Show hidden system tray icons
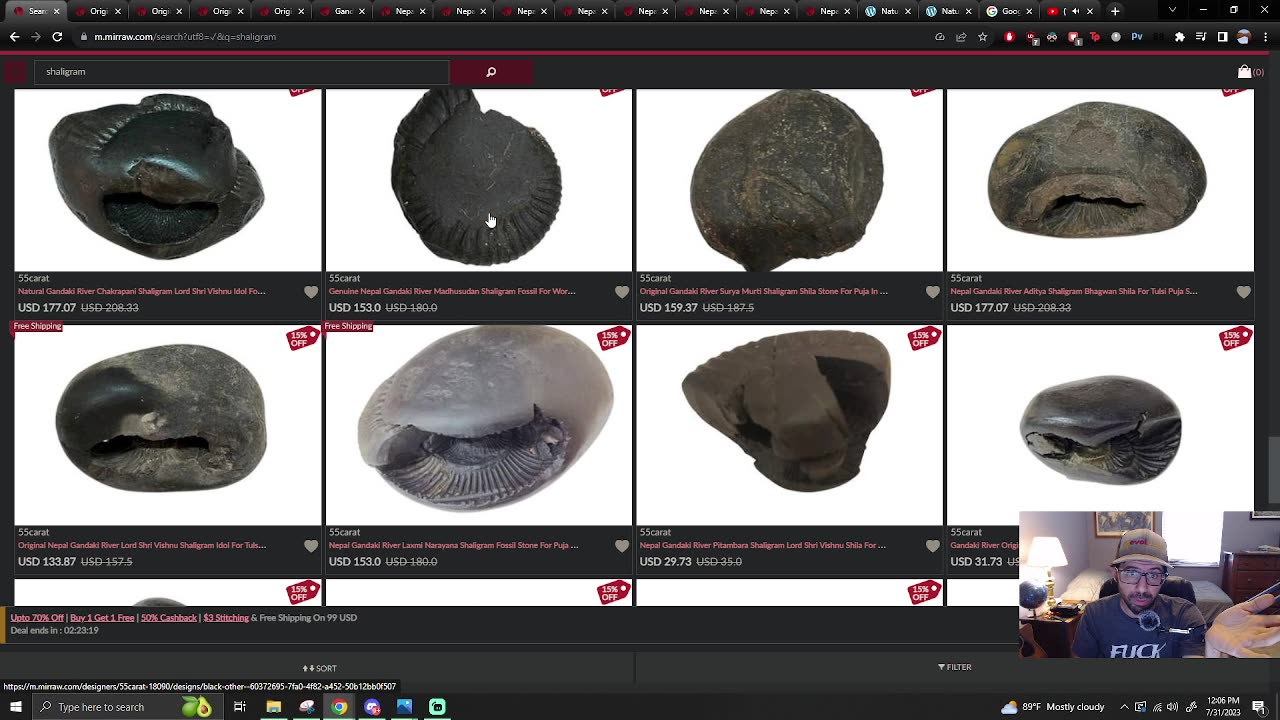The width and height of the screenshot is (1280, 720). (1125, 707)
